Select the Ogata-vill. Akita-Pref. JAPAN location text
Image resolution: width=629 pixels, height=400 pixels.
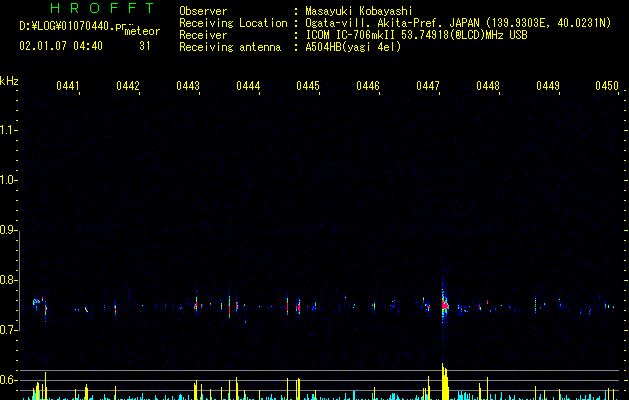[x=392, y=23]
